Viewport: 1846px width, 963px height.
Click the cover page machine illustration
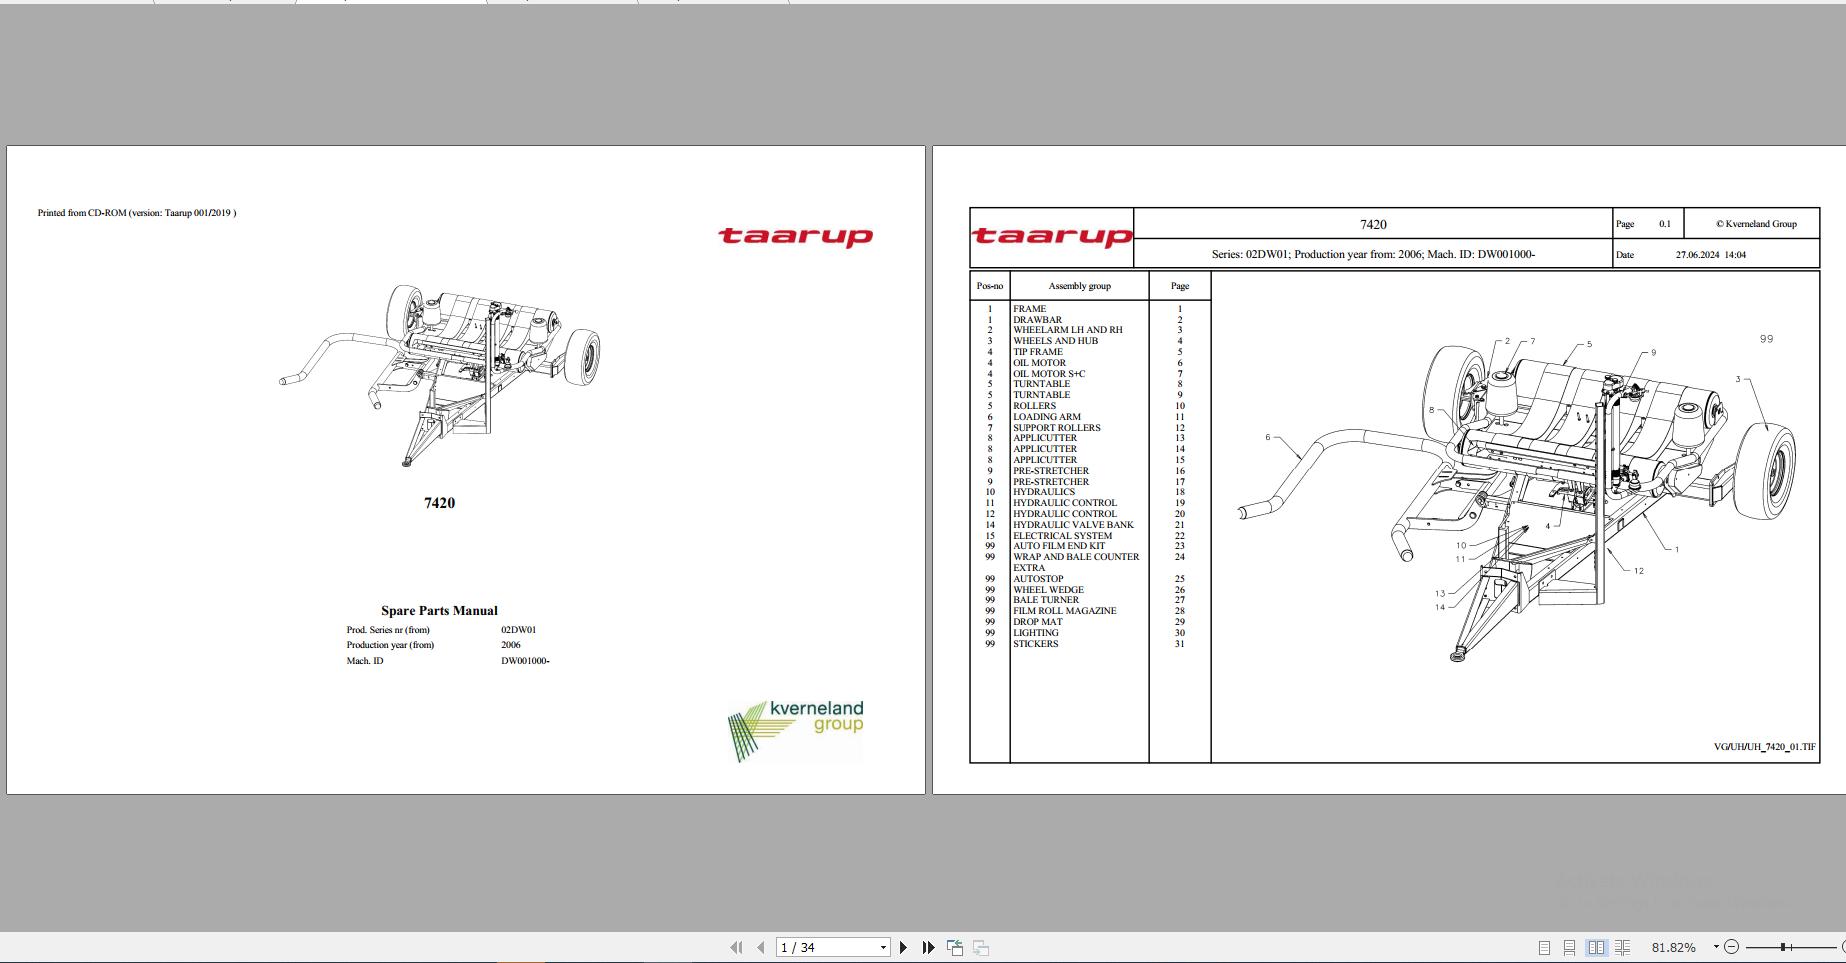(x=440, y=376)
